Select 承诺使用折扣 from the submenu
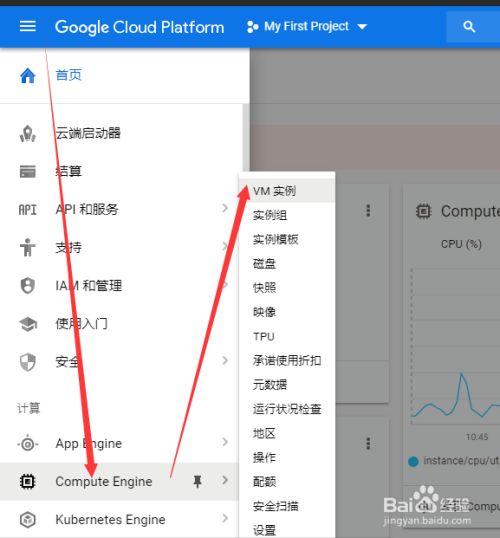 [287, 361]
